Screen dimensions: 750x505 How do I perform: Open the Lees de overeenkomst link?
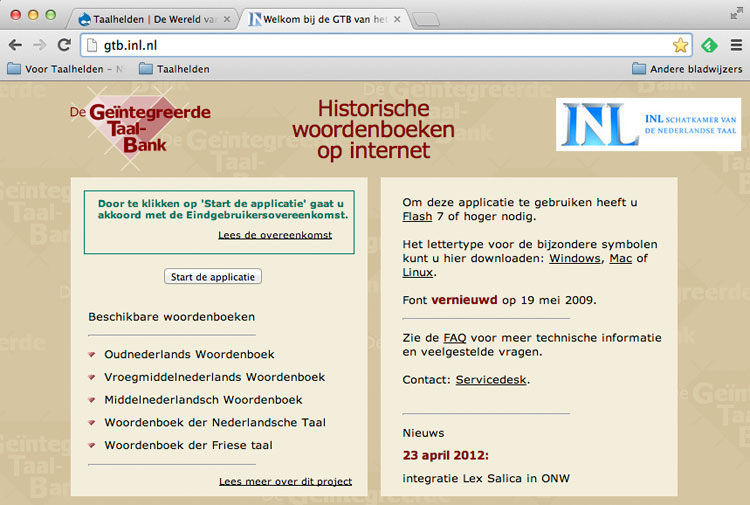[275, 235]
